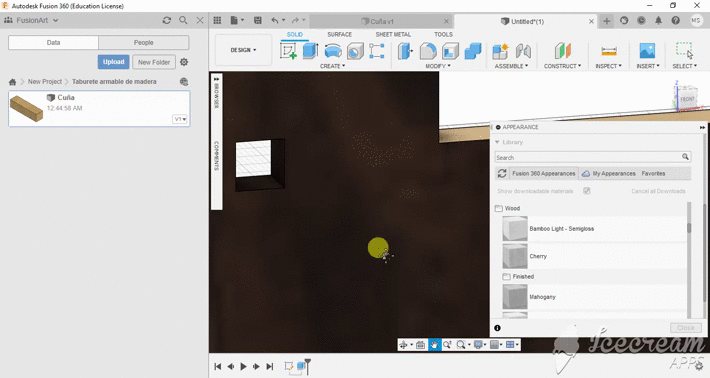The height and width of the screenshot is (378, 710).
Task: Select the Press Pull tool
Action: point(405,51)
